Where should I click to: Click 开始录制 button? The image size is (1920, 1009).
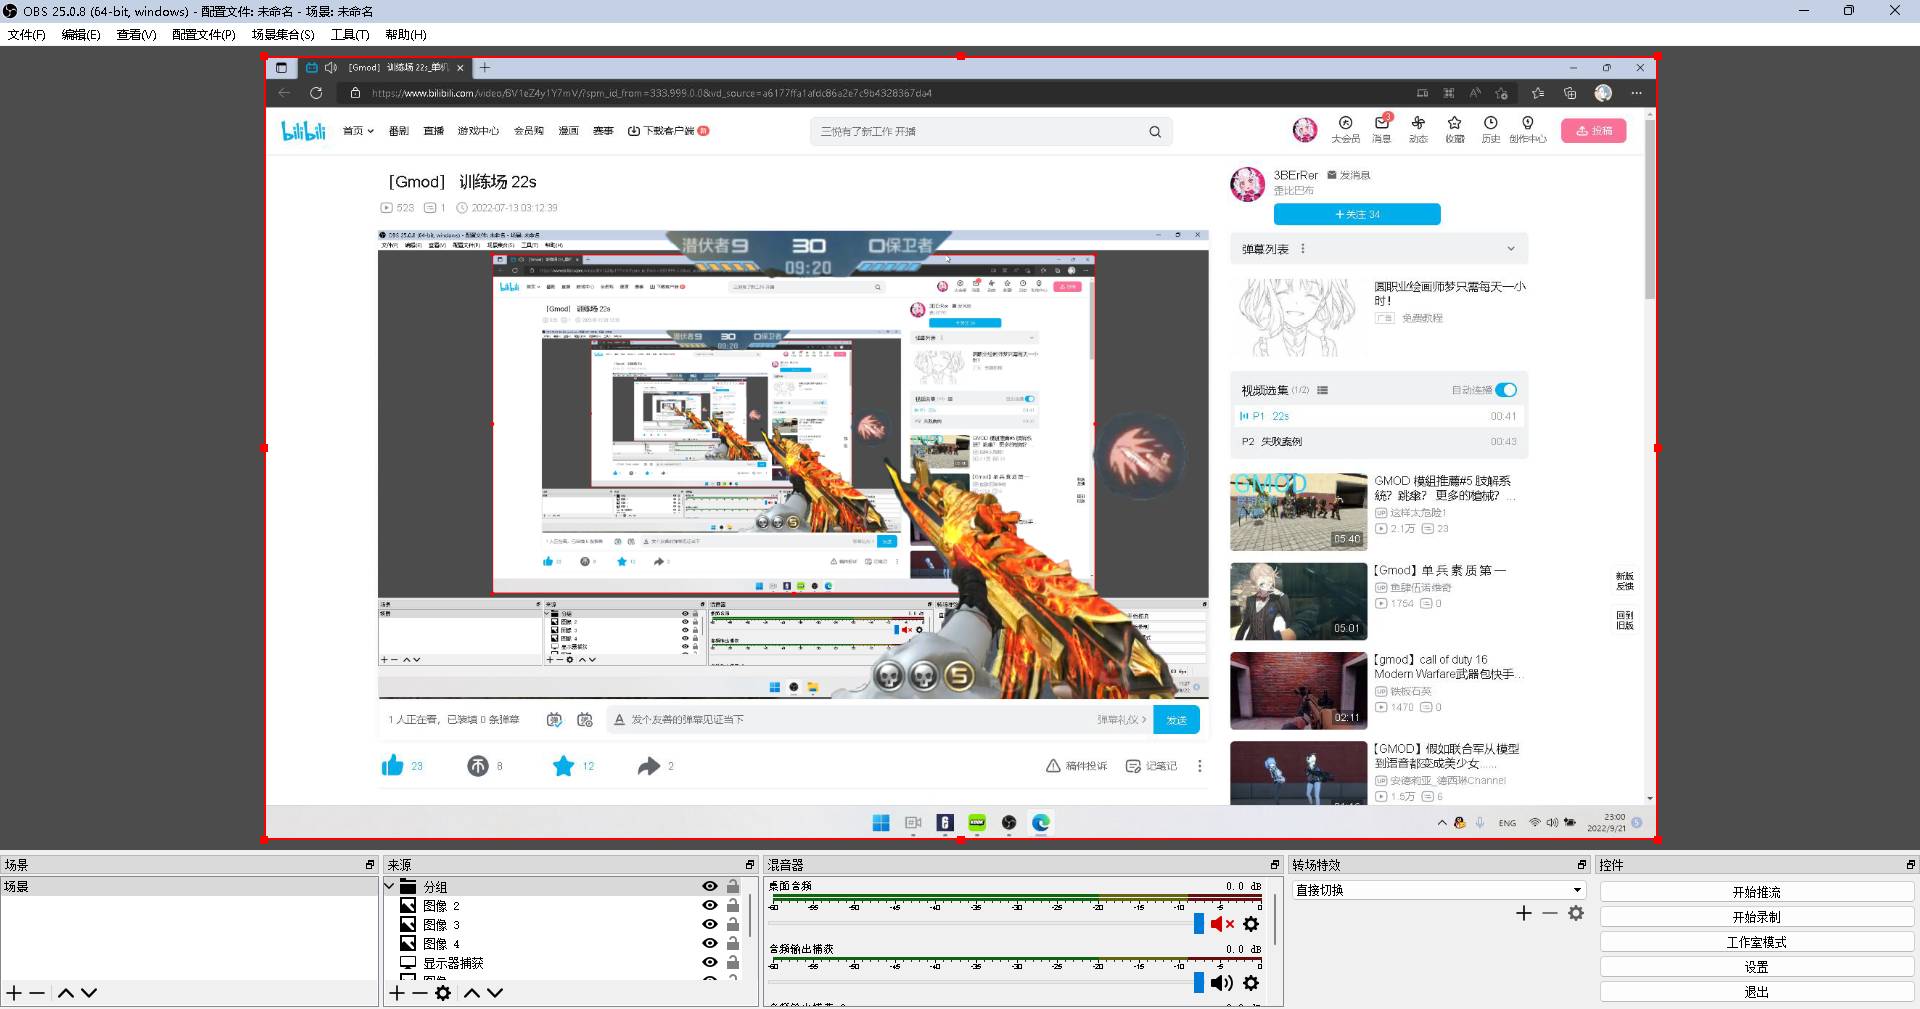(x=1757, y=917)
